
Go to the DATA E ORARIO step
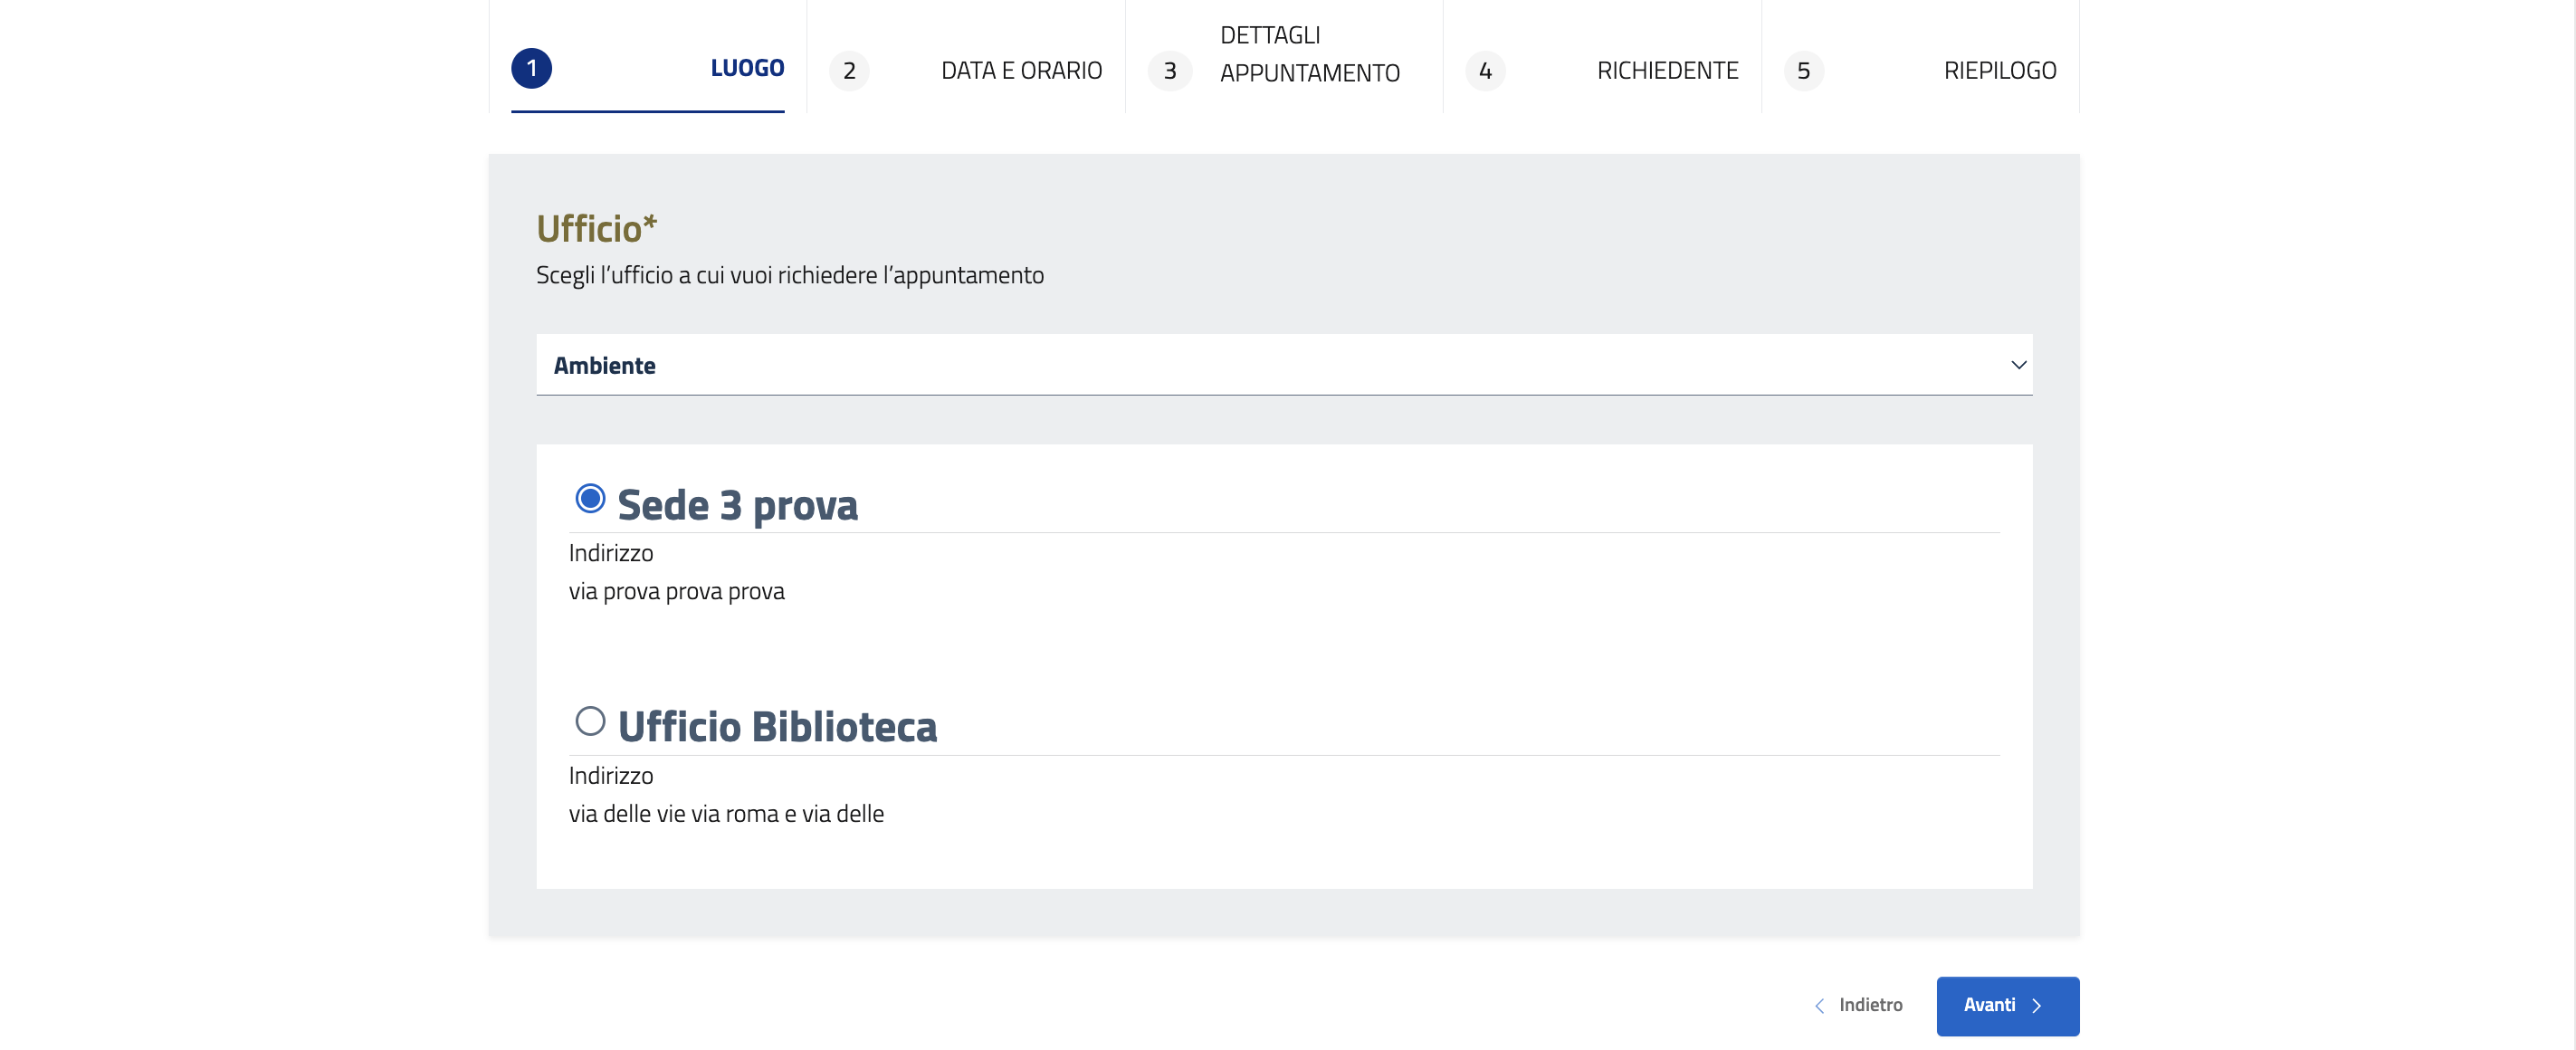[x=1021, y=71]
